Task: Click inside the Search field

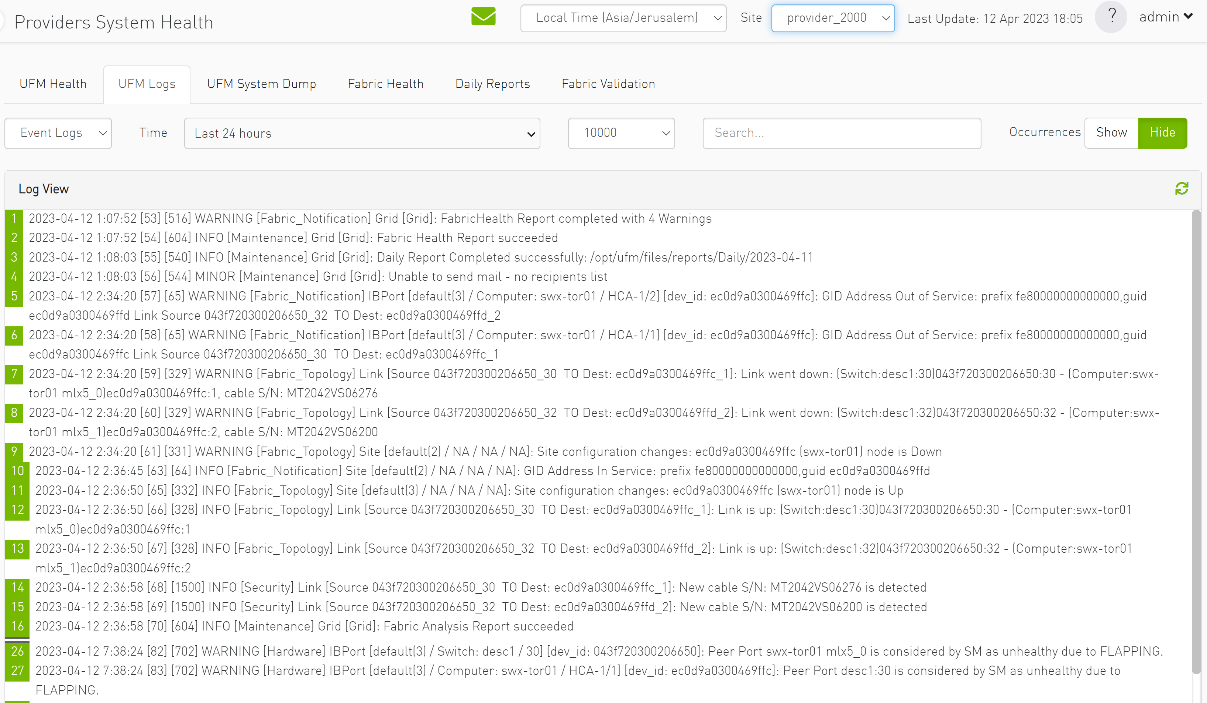Action: [x=841, y=132]
